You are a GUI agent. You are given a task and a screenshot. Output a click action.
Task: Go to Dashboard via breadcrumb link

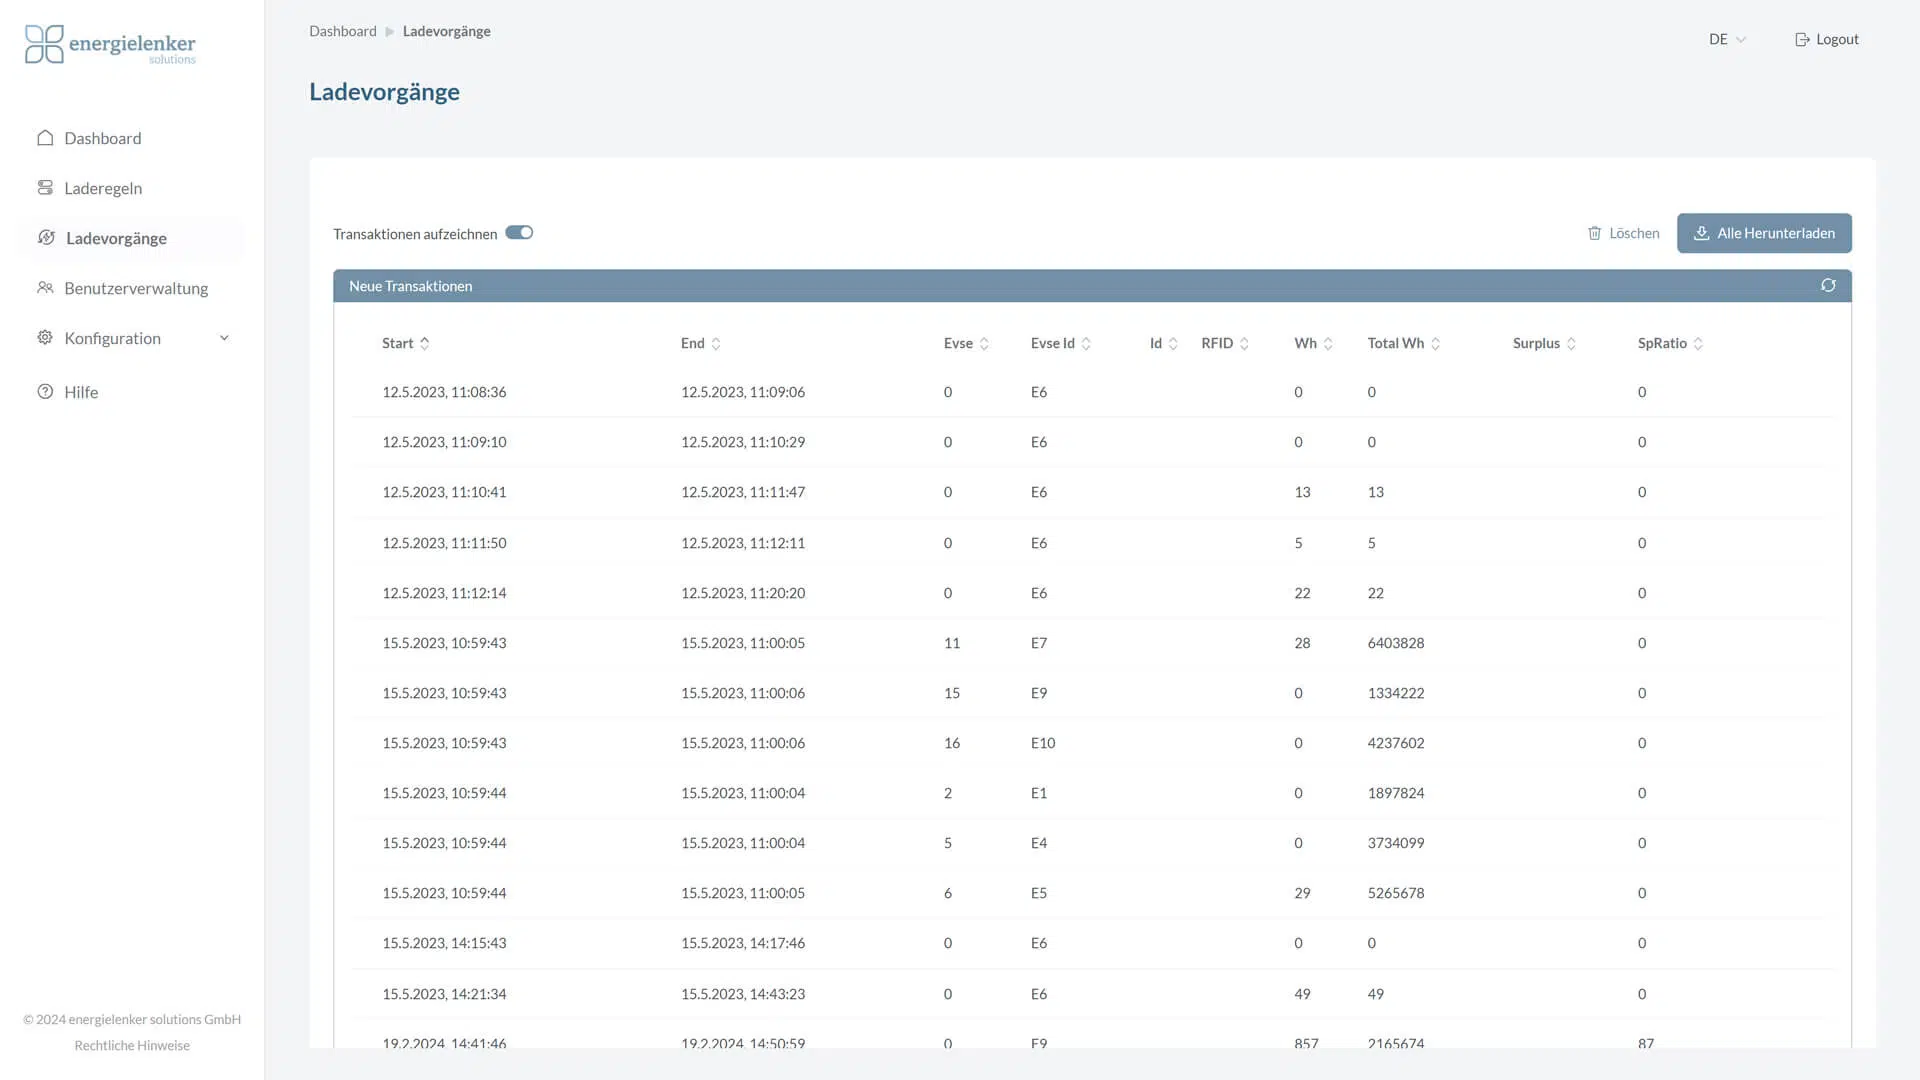(343, 31)
